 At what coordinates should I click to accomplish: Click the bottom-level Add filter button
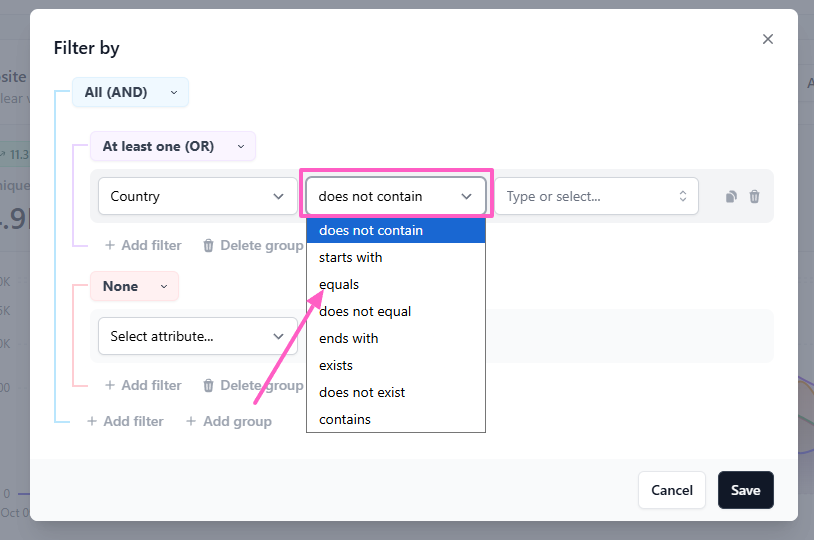click(x=125, y=421)
